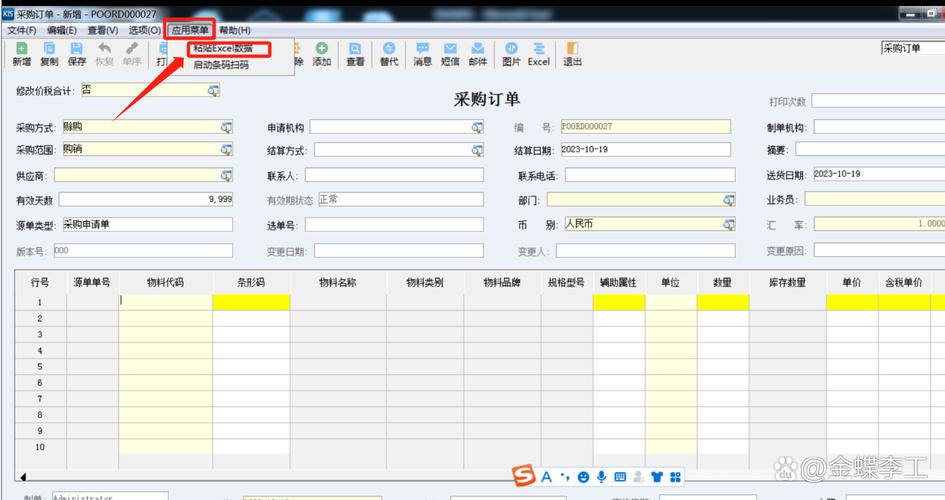
Task: Open the 采购方式 field lookup button
Action: pyautogui.click(x=226, y=127)
